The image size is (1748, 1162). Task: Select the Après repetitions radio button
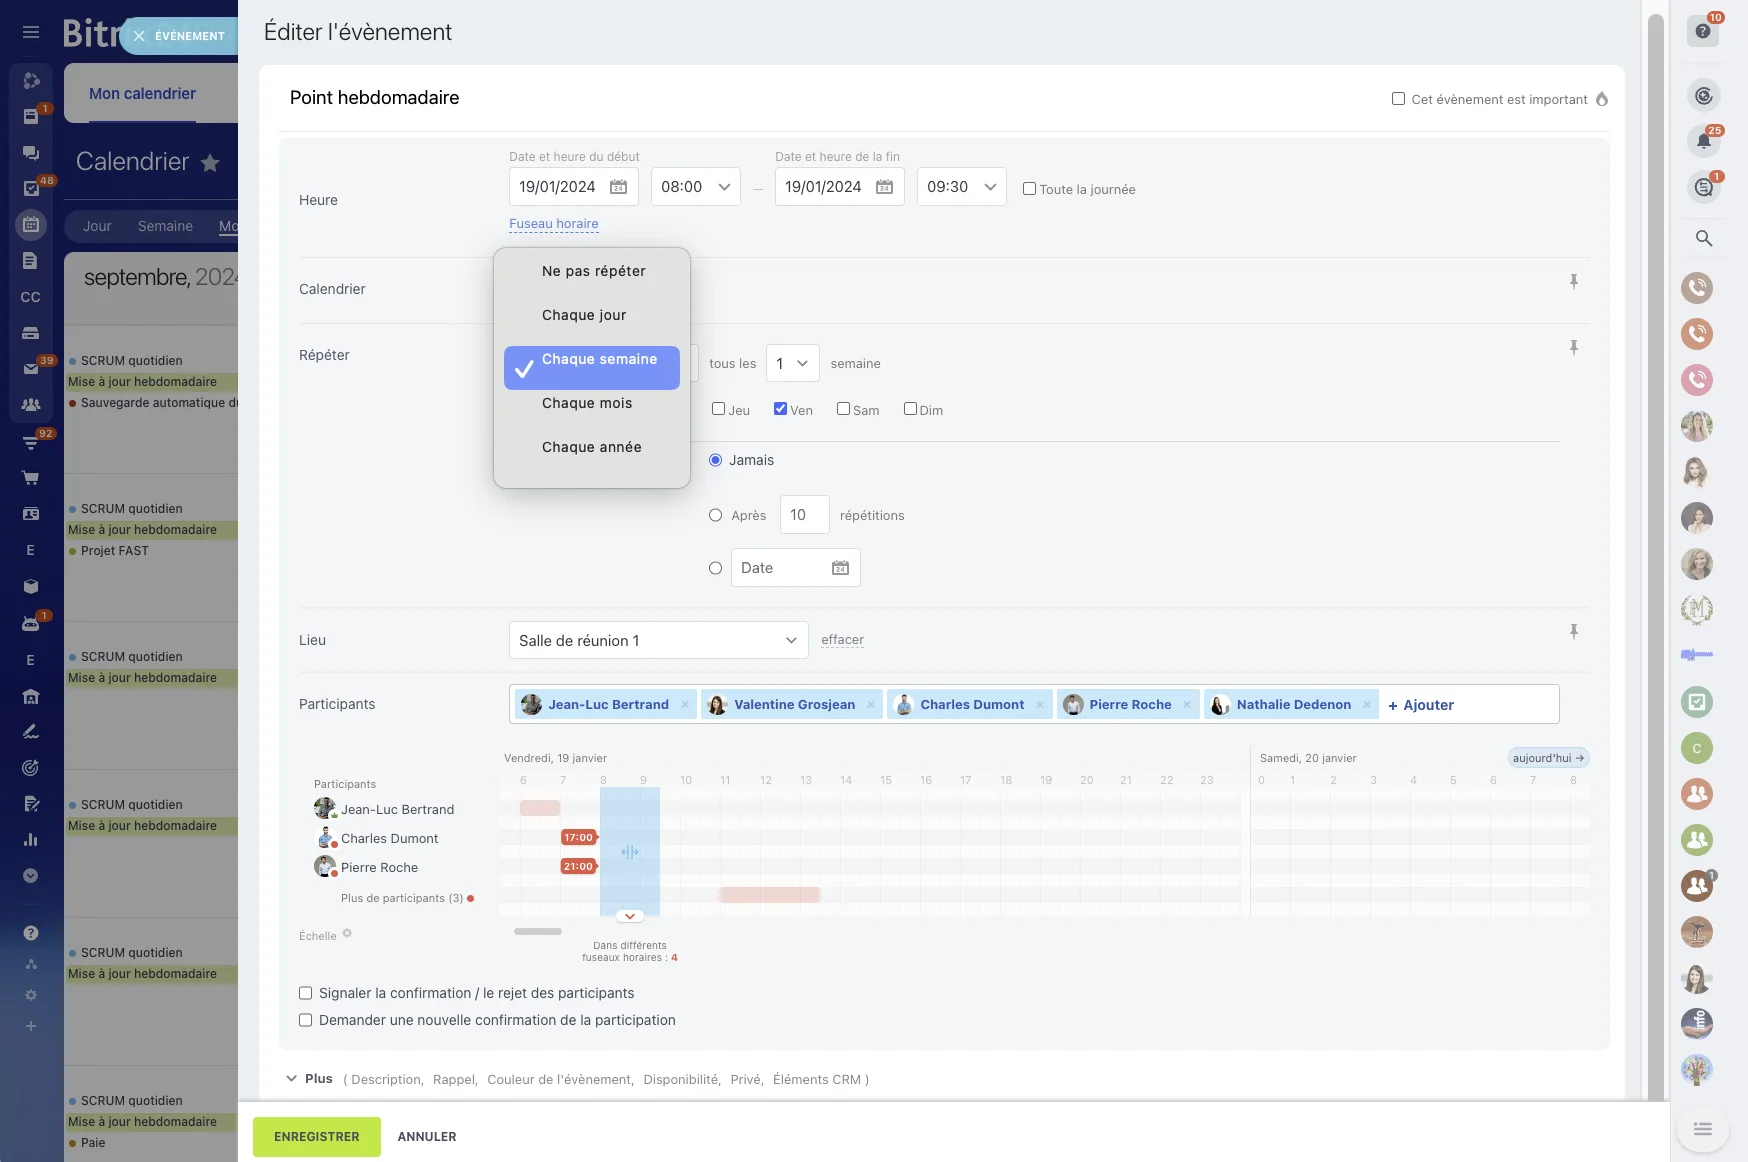click(715, 516)
